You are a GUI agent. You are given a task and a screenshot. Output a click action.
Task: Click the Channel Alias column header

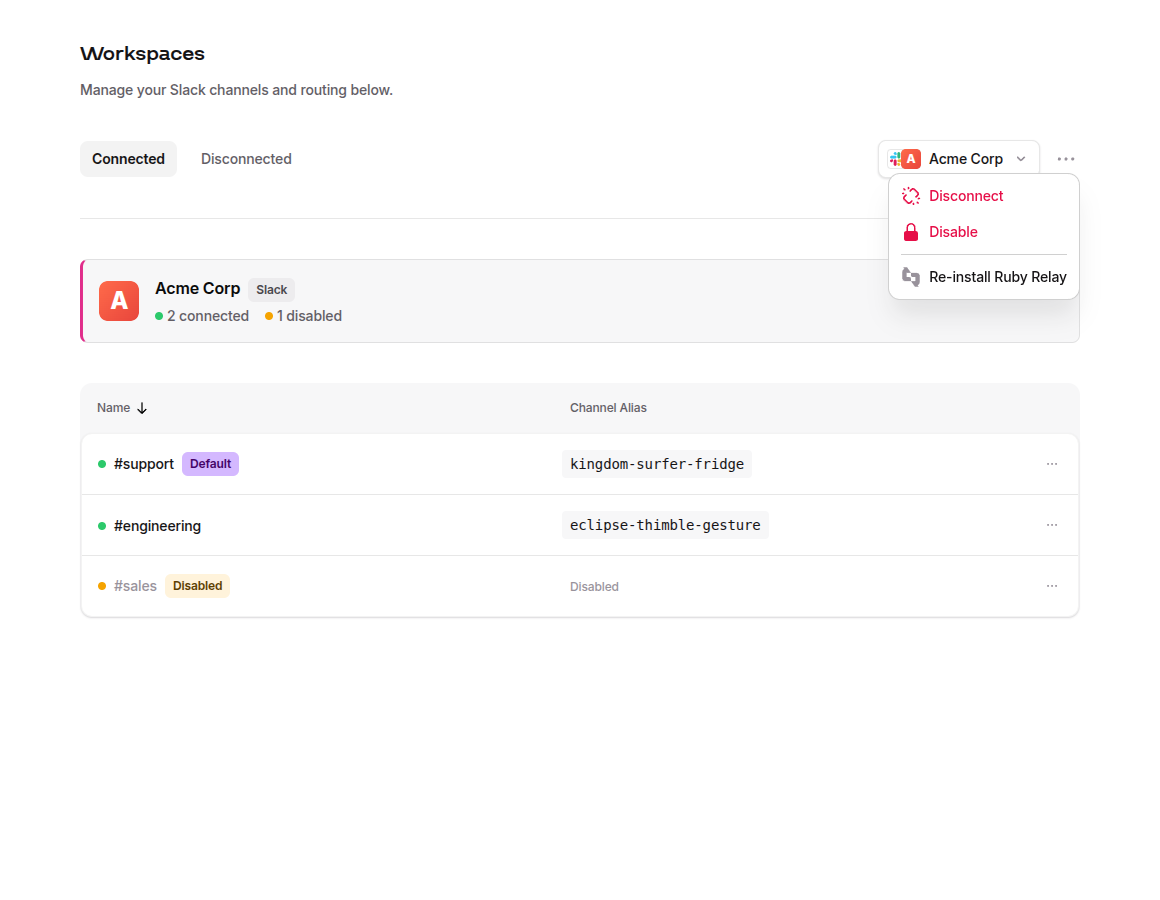point(608,408)
